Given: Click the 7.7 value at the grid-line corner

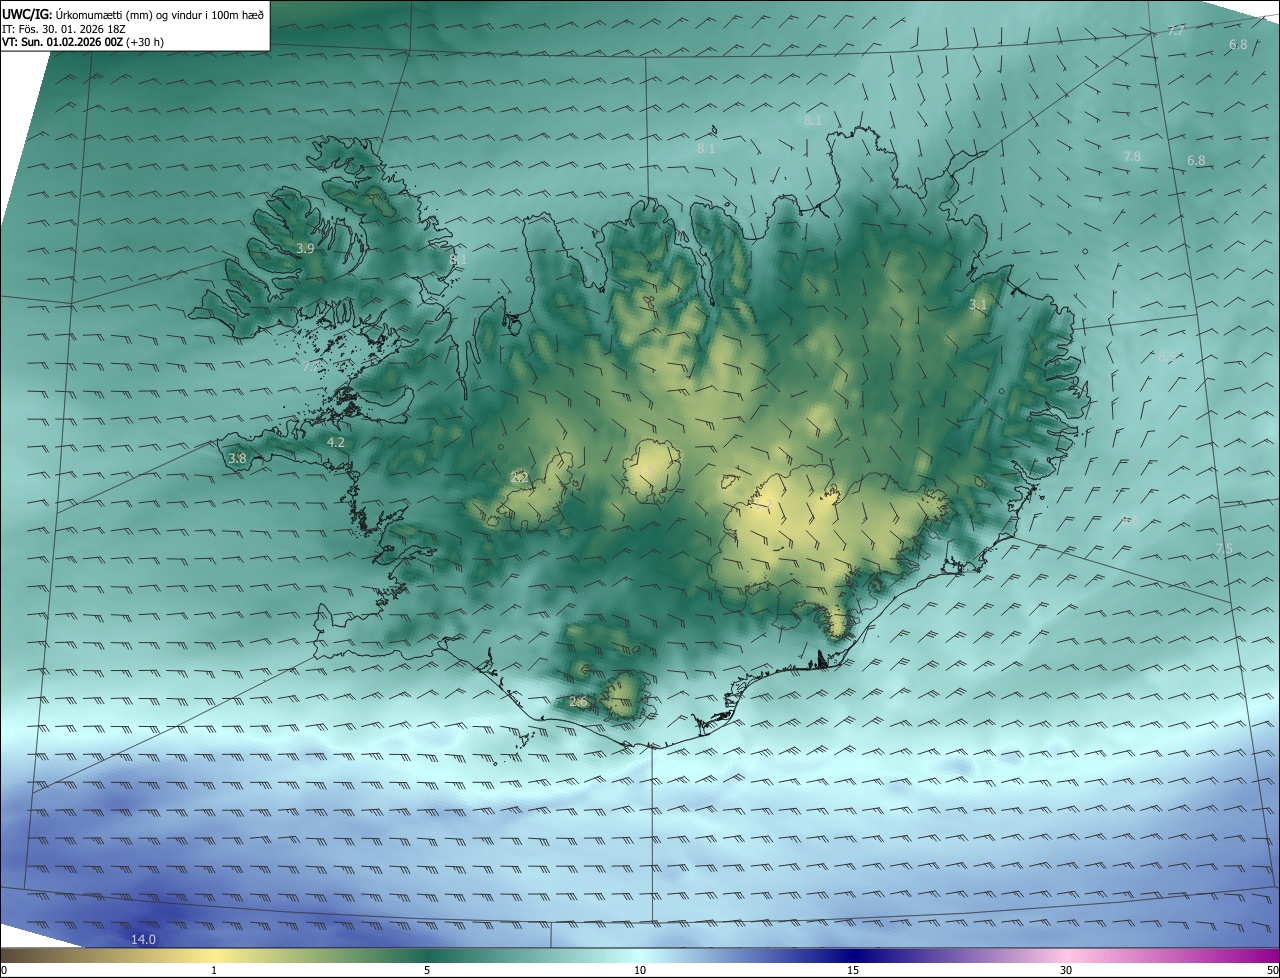Looking at the screenshot, I should (x=1176, y=31).
